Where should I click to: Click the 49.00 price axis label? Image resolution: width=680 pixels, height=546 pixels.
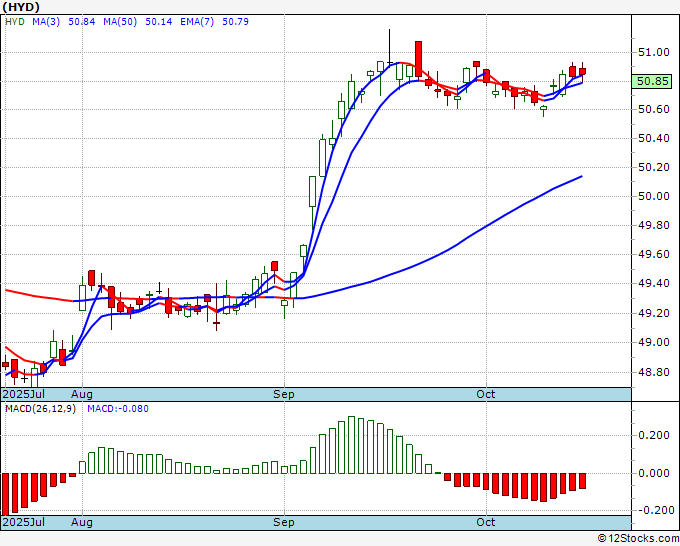coord(654,343)
